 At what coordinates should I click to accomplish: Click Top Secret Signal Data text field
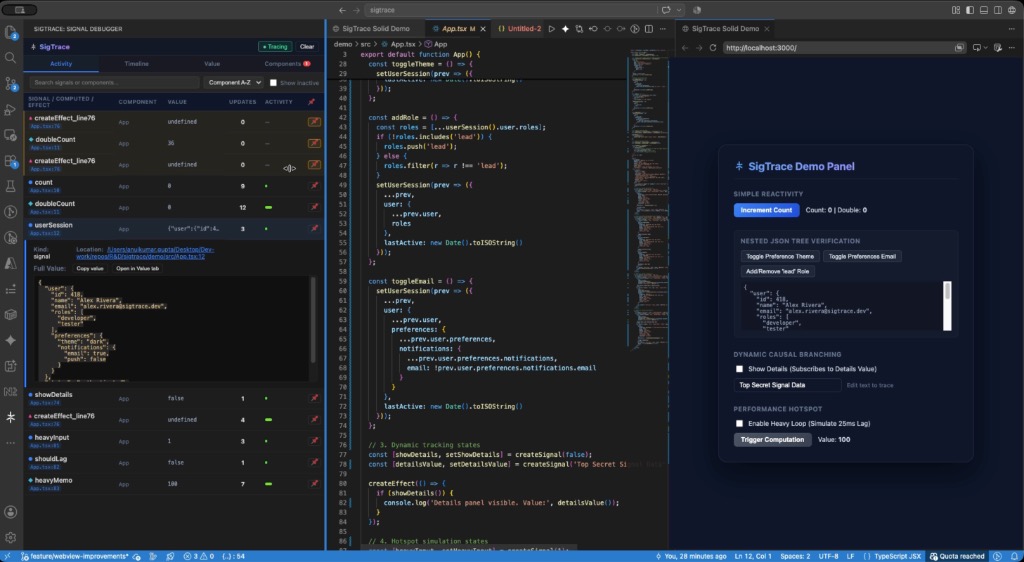[788, 385]
